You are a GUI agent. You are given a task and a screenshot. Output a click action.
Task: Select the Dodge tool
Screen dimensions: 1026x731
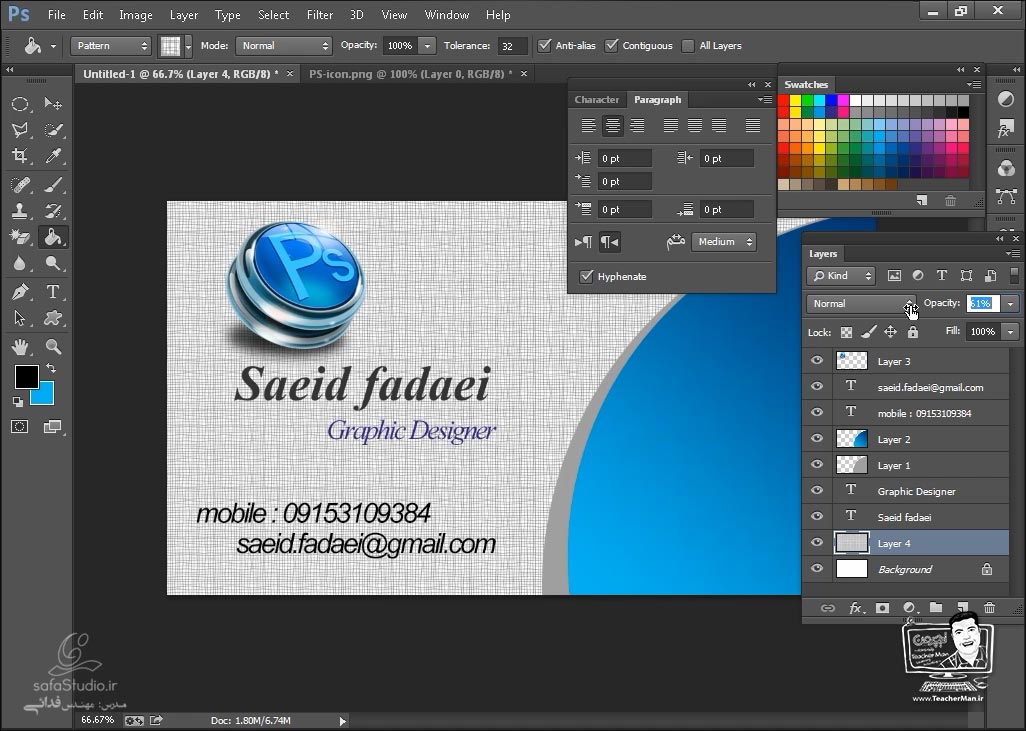pyautogui.click(x=53, y=263)
